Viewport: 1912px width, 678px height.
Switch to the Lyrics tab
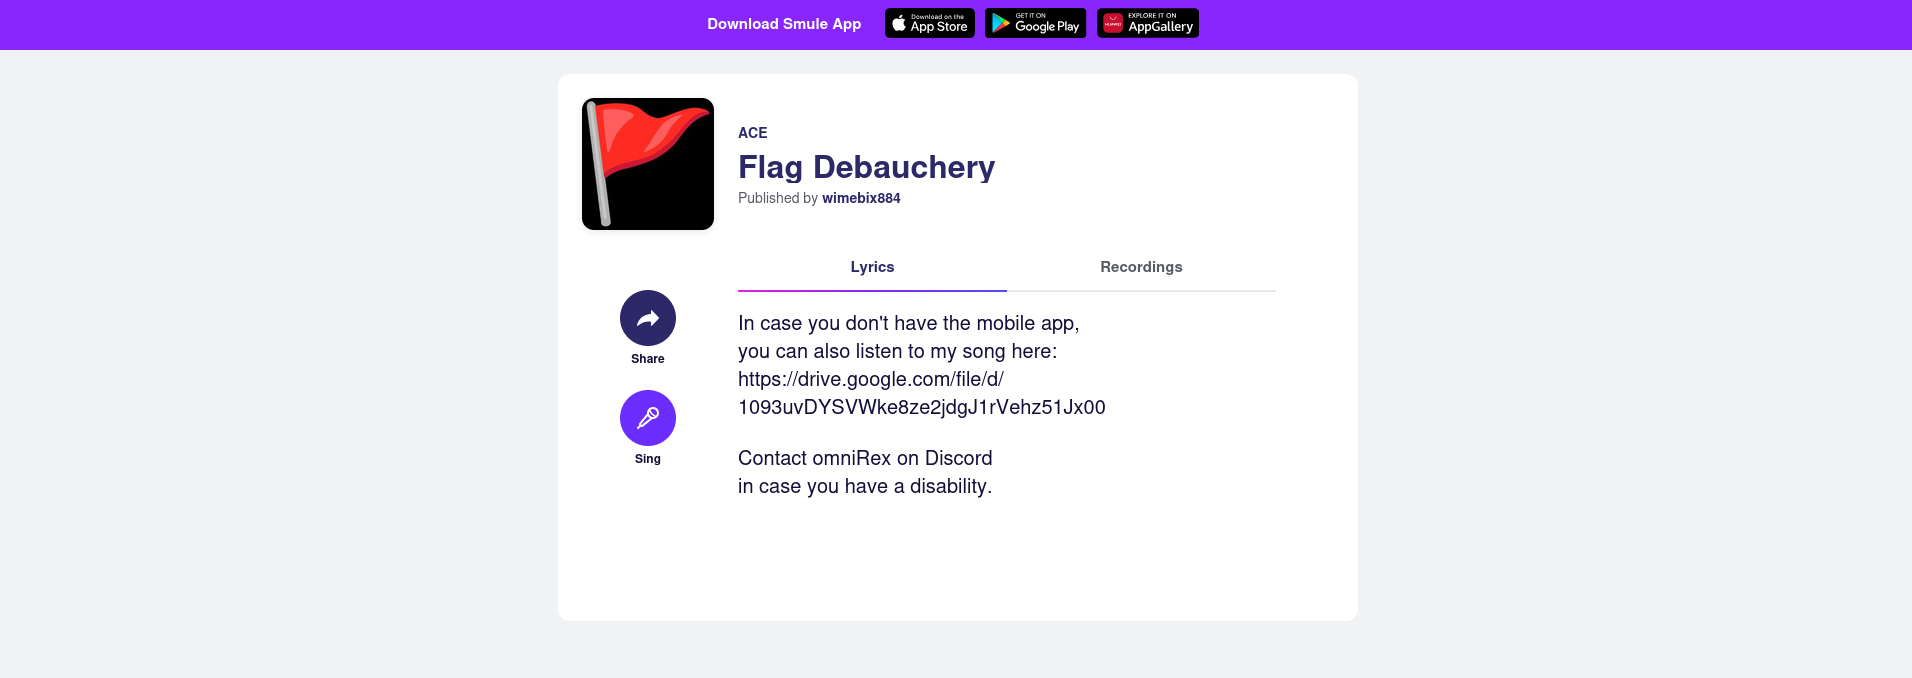[872, 267]
